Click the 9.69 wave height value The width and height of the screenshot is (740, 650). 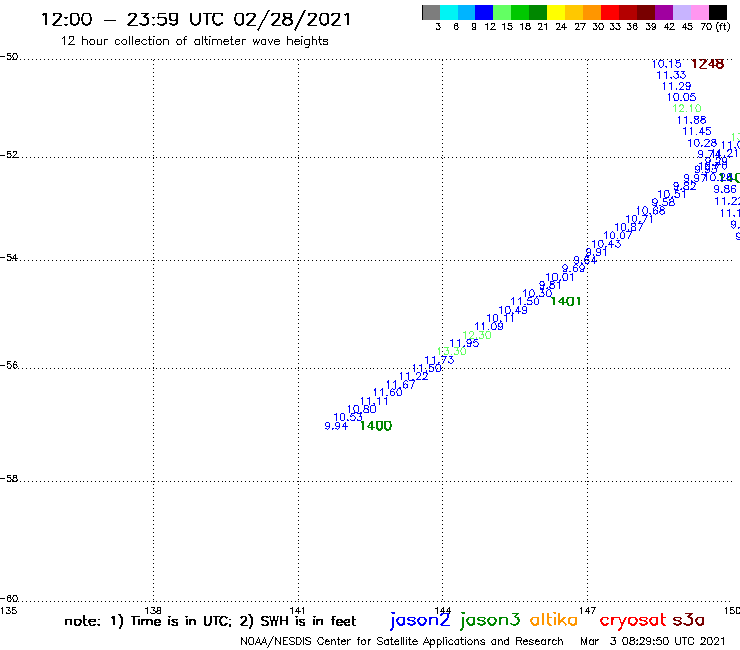click(x=573, y=268)
